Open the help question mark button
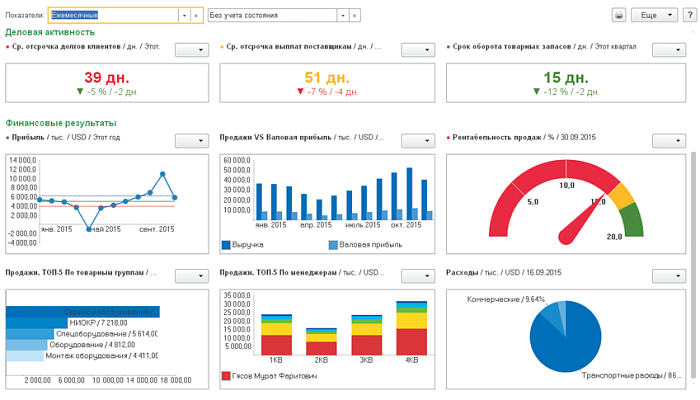The height and width of the screenshot is (400, 700). [688, 16]
